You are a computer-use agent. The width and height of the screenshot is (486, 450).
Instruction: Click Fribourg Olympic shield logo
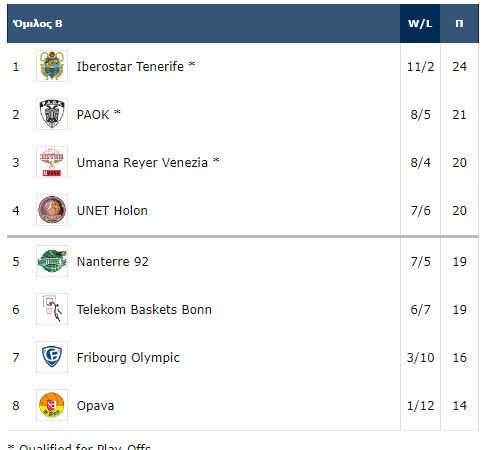(52, 357)
